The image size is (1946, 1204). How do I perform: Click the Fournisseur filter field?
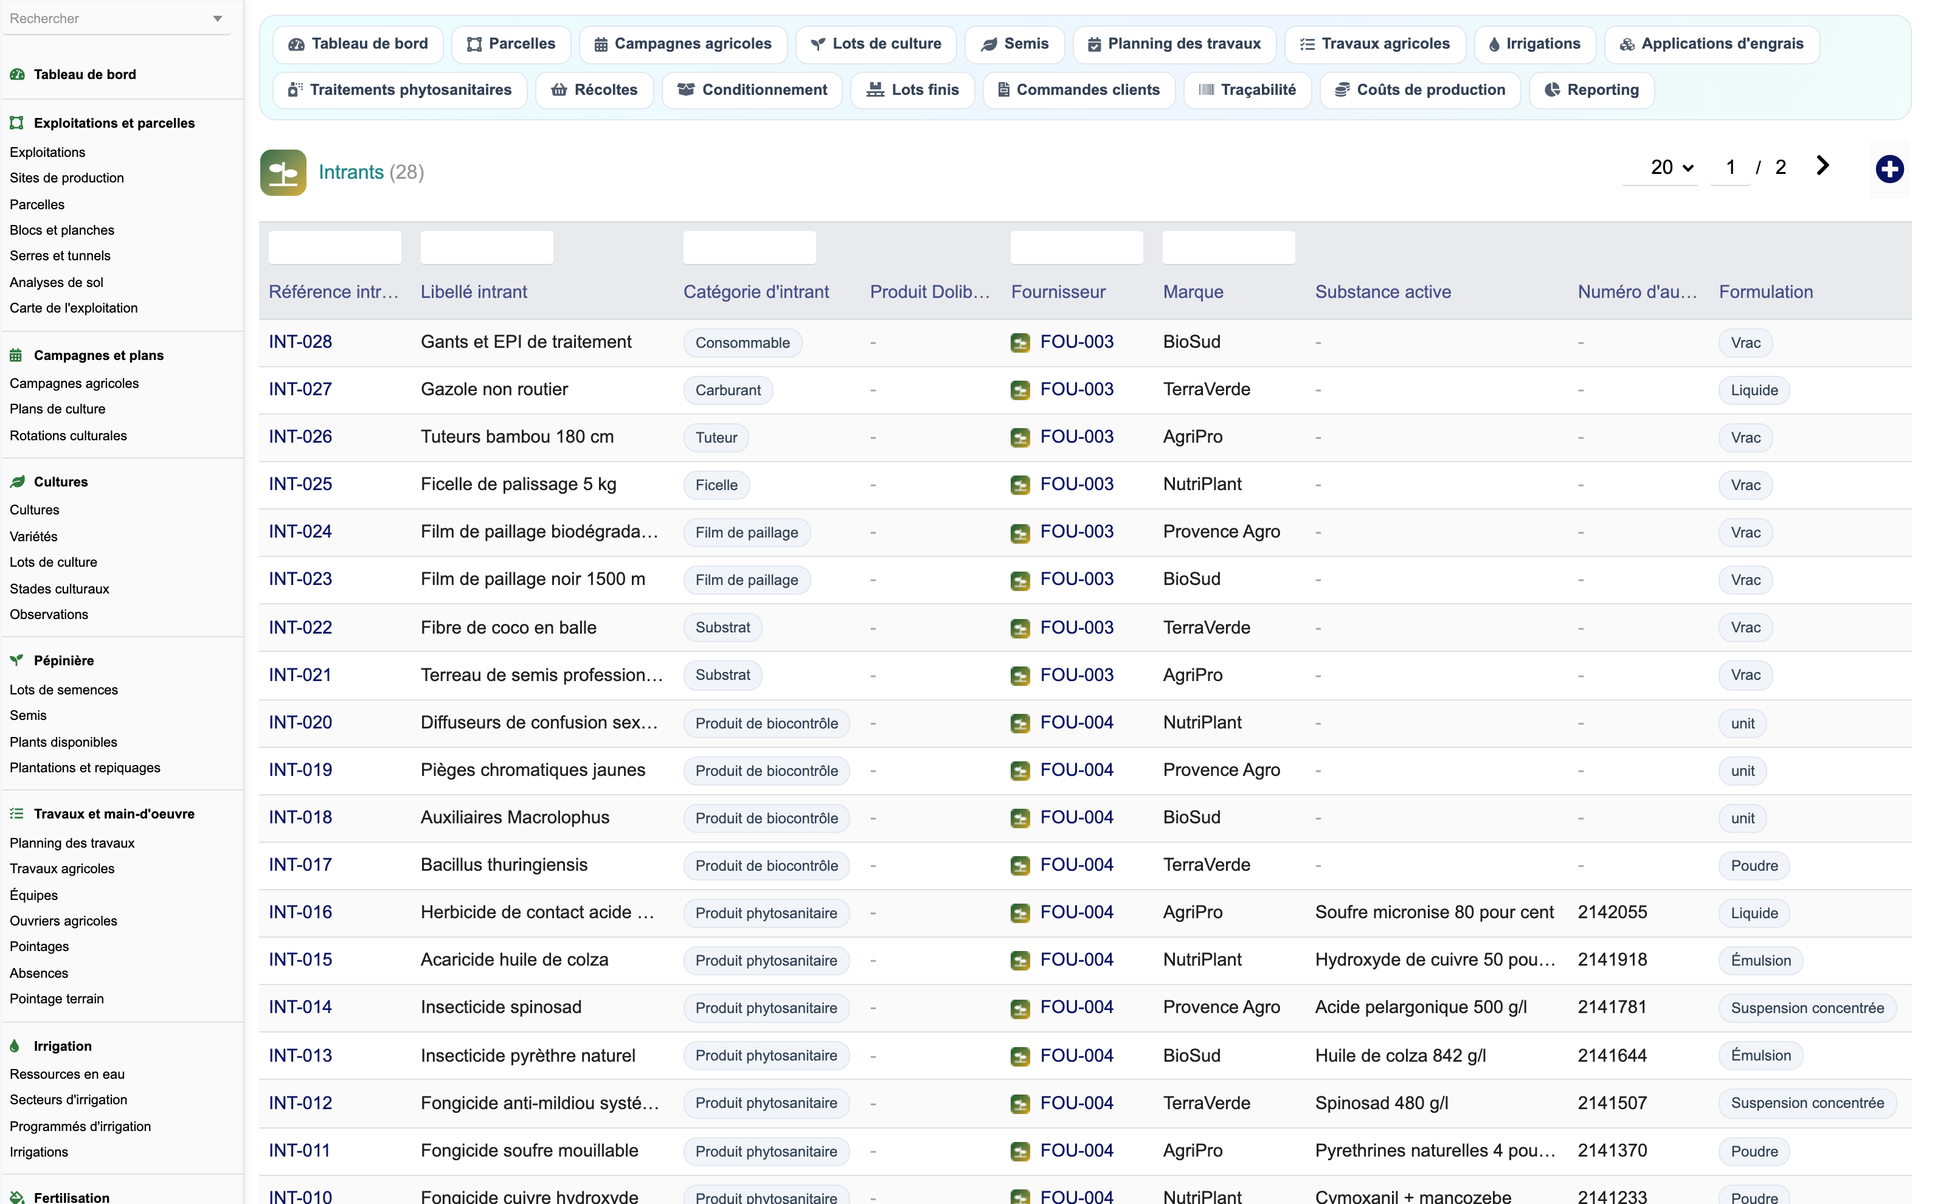point(1077,247)
